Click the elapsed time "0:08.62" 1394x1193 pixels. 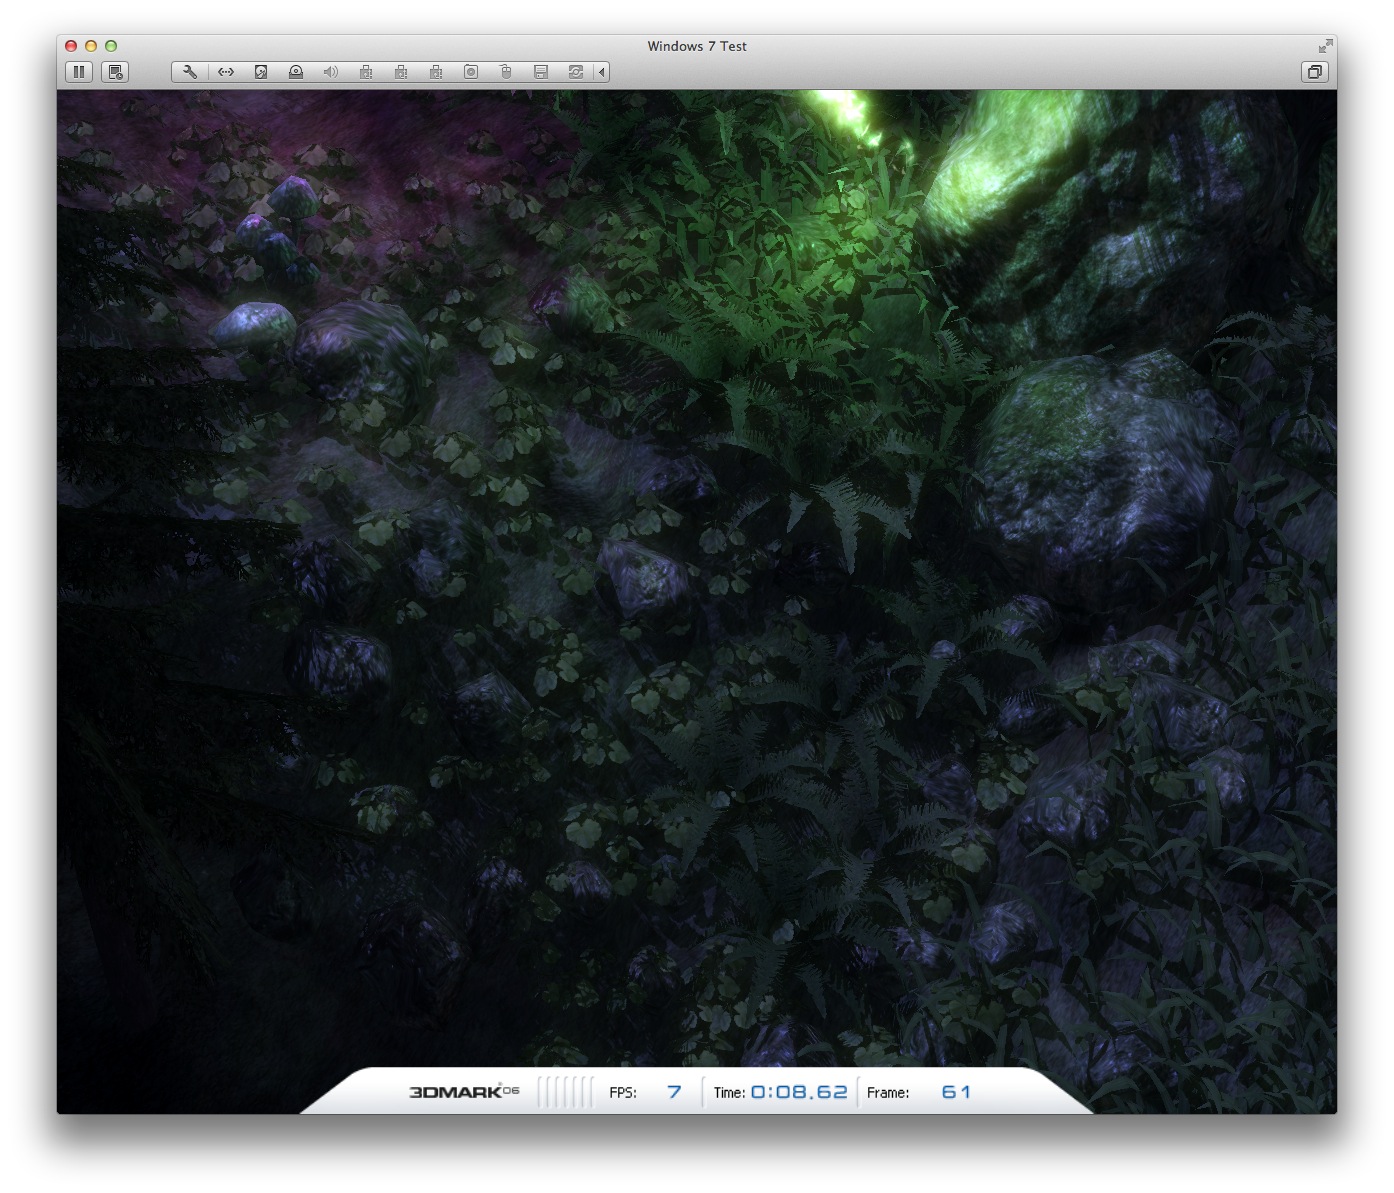point(799,1092)
